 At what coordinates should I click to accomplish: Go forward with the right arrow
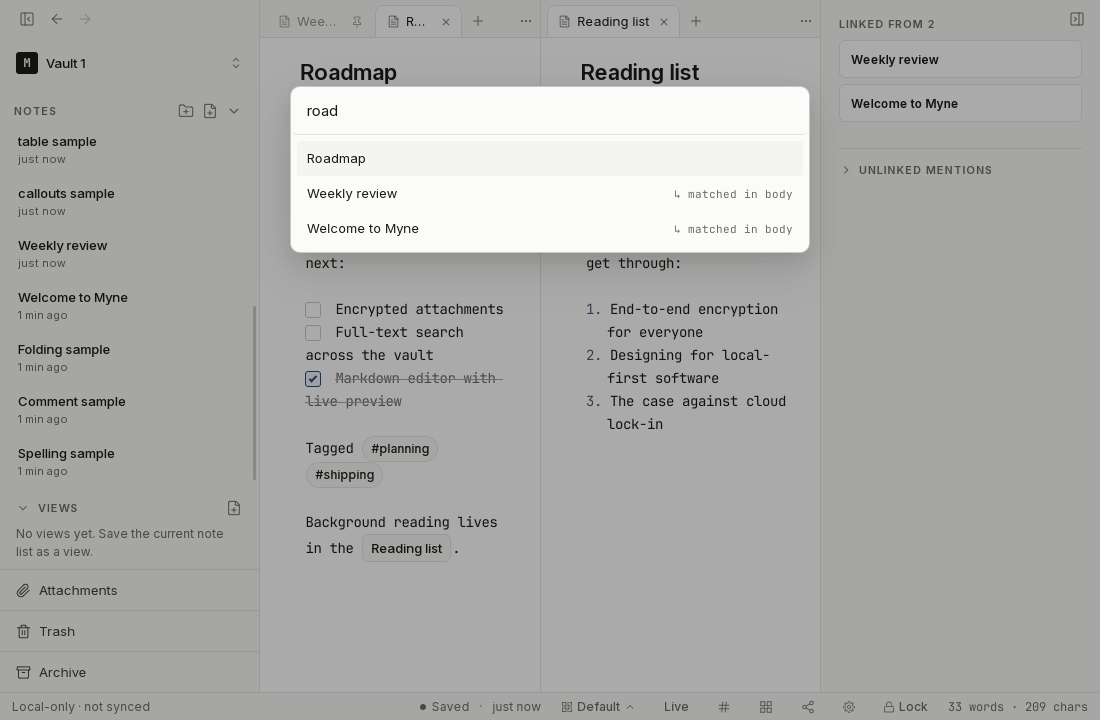tap(85, 19)
